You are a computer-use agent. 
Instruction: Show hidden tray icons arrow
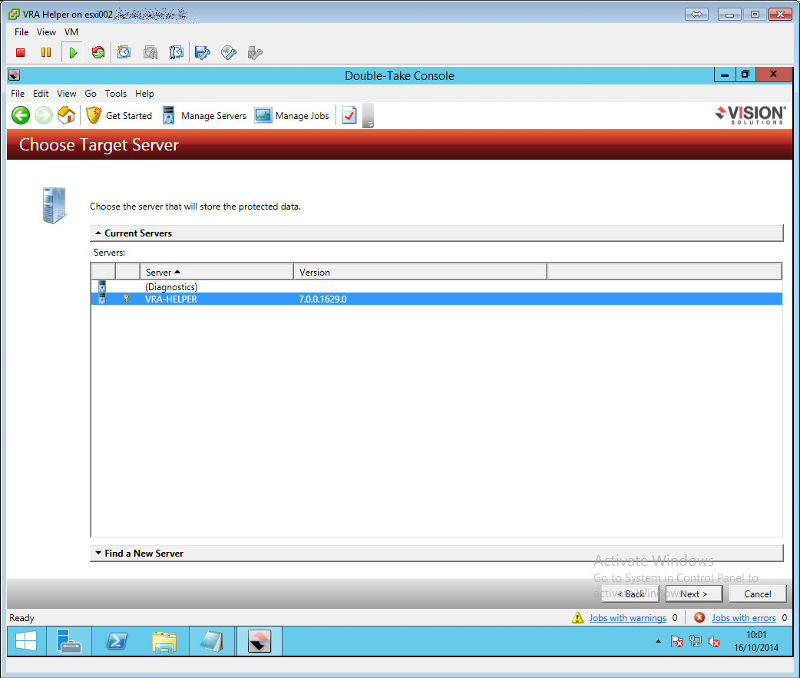coord(658,641)
